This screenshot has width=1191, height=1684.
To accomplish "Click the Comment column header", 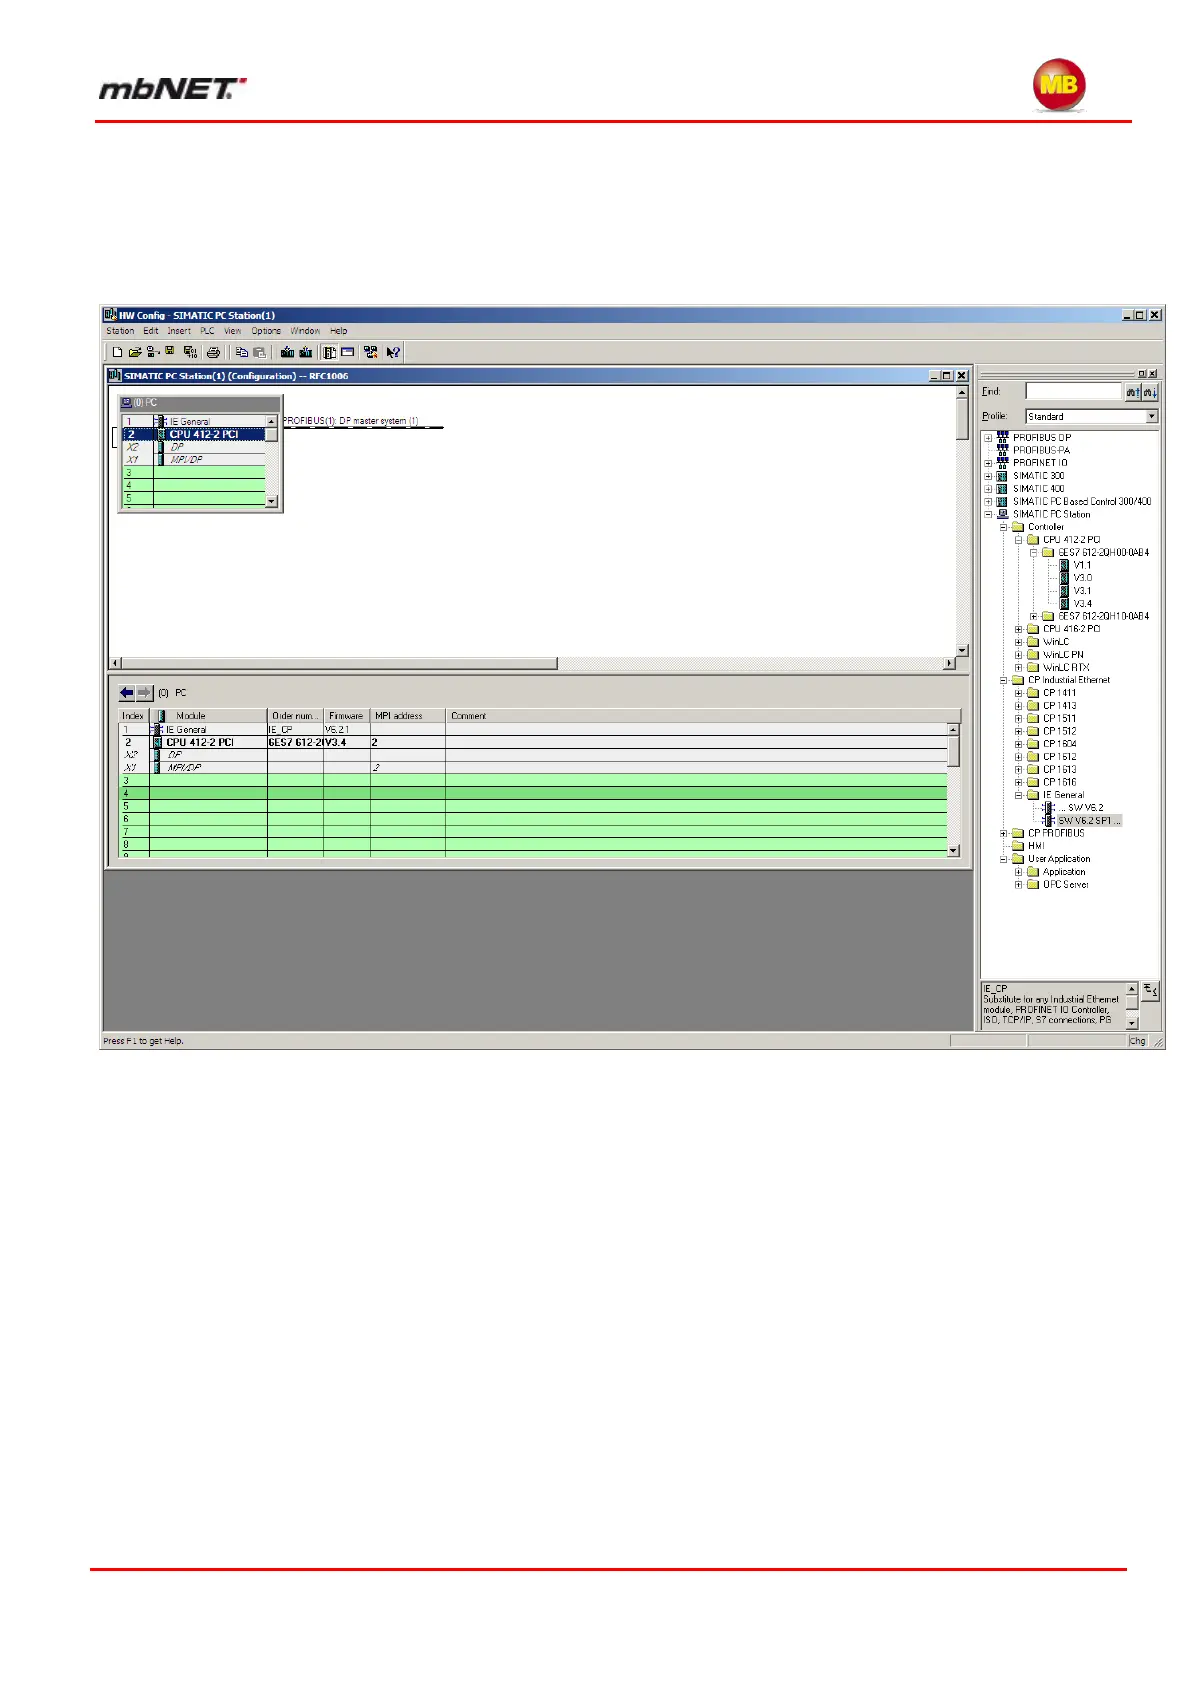I will click(703, 716).
